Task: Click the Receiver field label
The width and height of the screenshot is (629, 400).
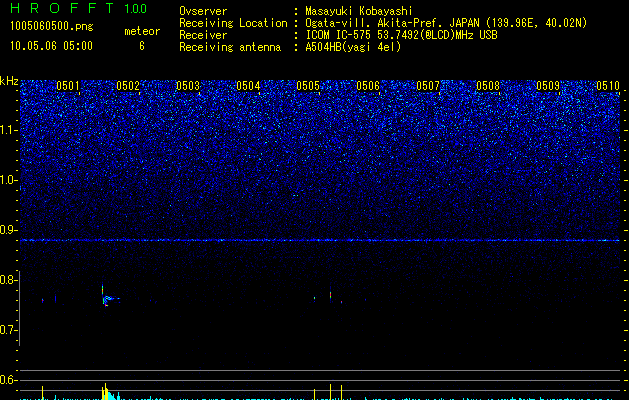Action: coord(203,35)
